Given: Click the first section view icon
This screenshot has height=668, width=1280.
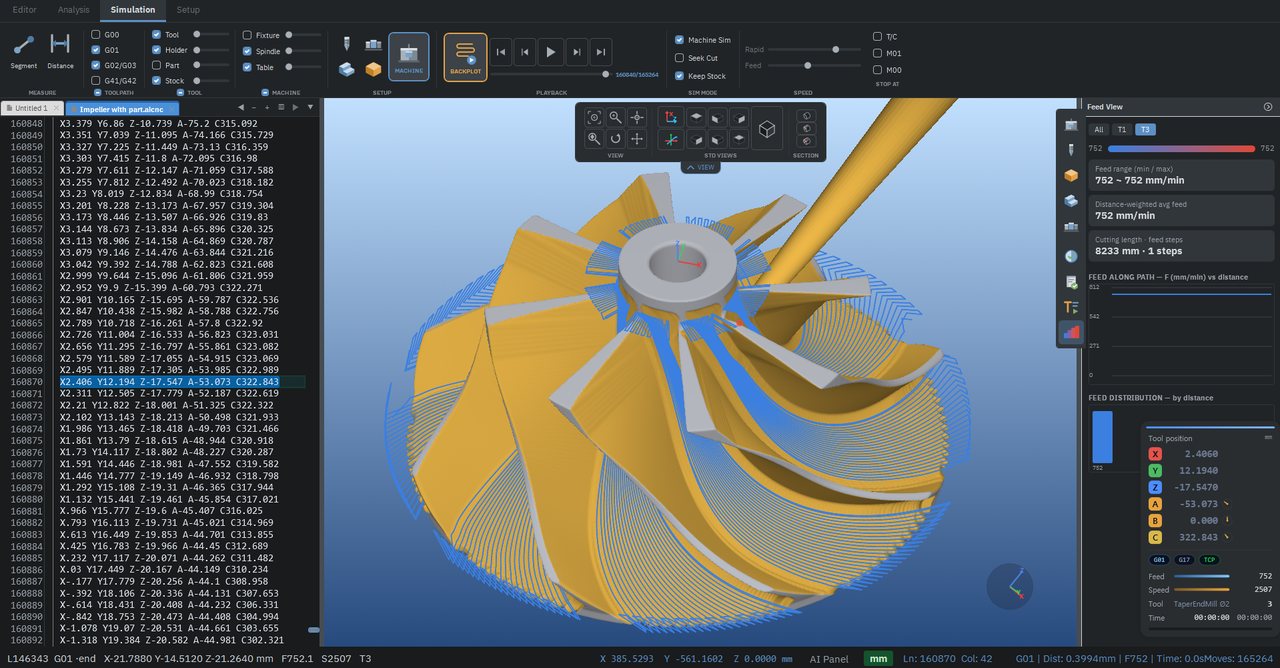Looking at the screenshot, I should point(806,116).
